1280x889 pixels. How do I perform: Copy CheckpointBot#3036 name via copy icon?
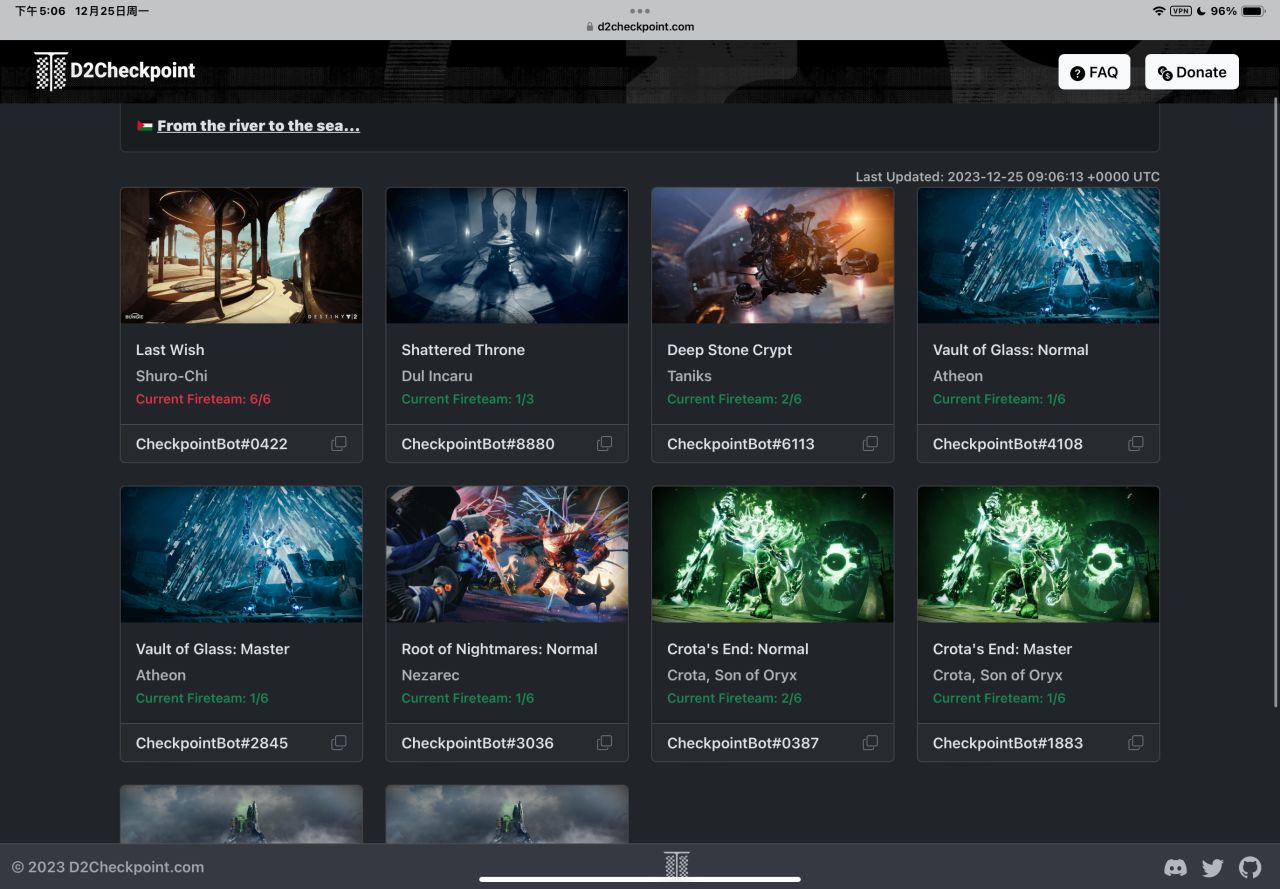(x=604, y=742)
